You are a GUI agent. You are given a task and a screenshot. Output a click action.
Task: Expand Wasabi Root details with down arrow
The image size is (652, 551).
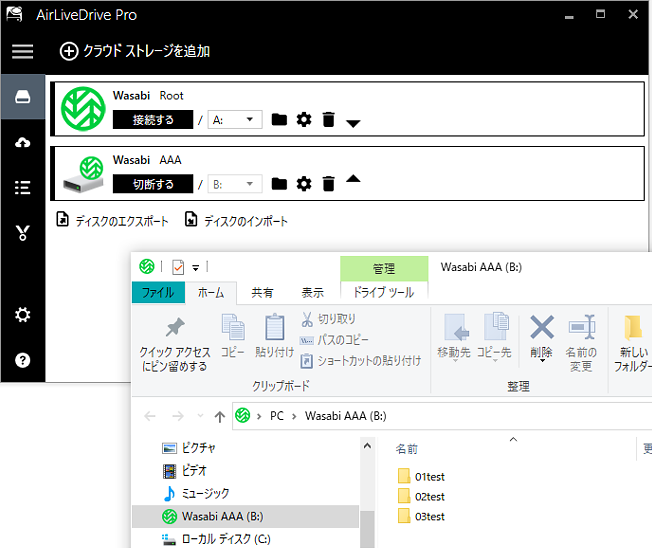point(353,124)
